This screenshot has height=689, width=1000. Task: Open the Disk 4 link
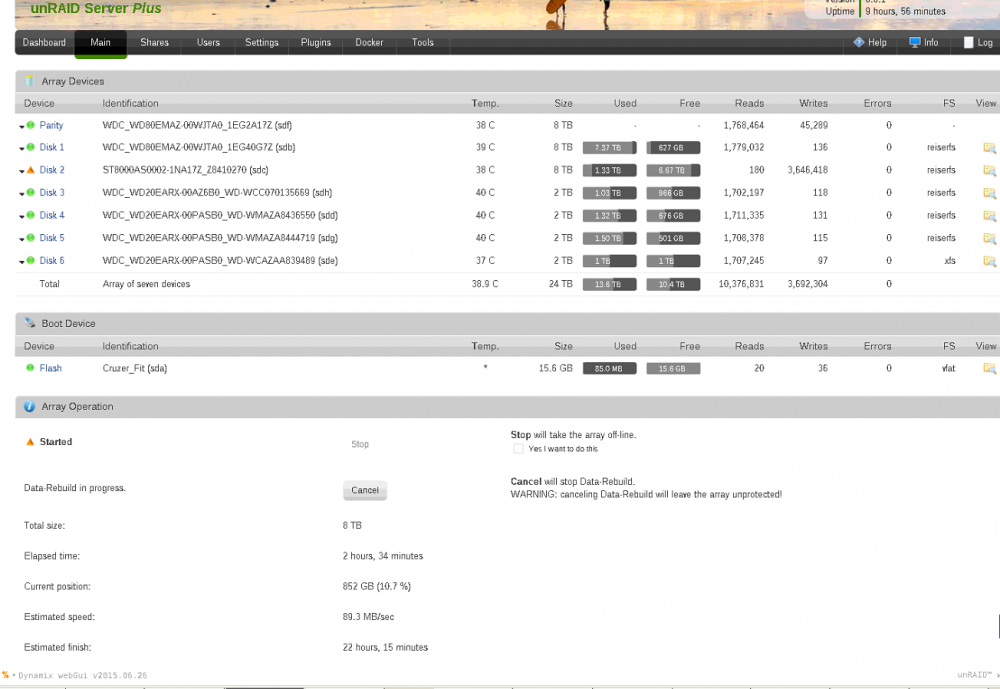click(52, 215)
